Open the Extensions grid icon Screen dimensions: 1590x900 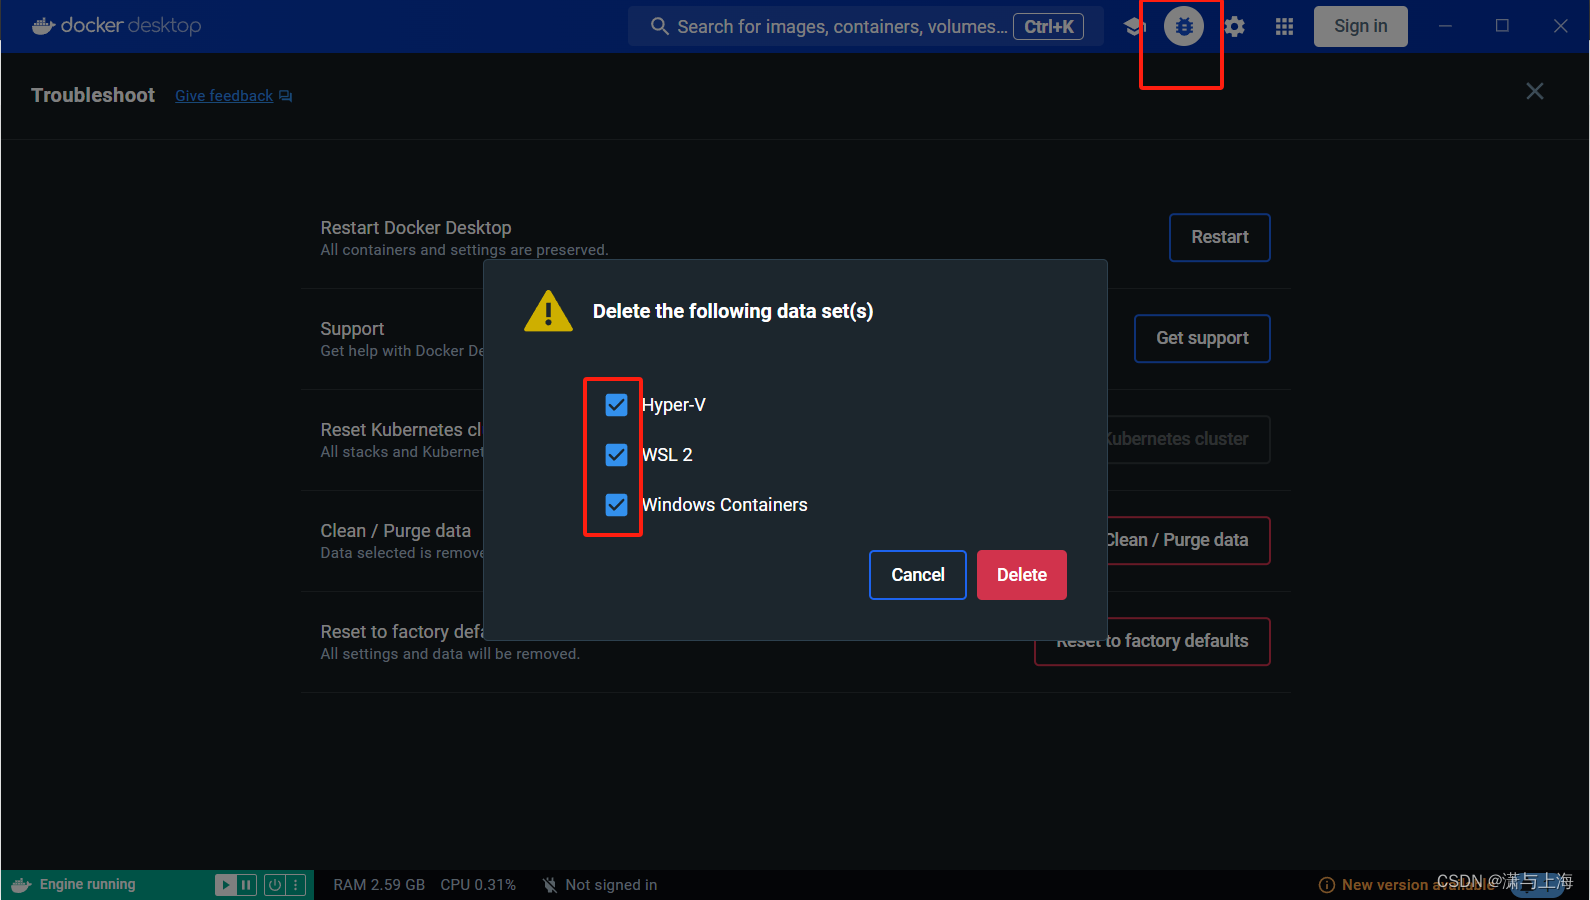tap(1285, 27)
